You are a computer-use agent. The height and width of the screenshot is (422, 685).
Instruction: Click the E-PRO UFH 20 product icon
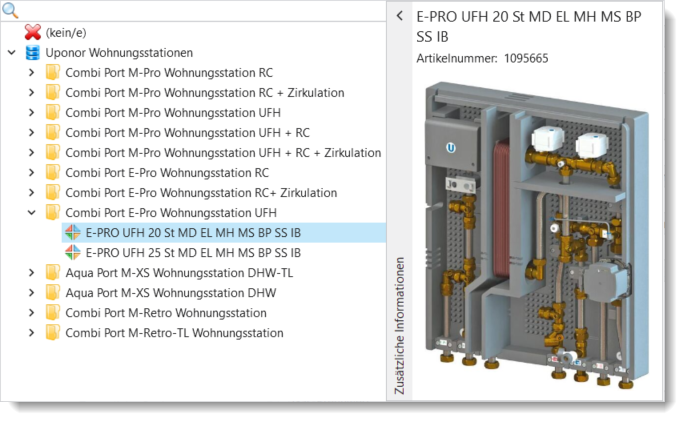pos(72,233)
